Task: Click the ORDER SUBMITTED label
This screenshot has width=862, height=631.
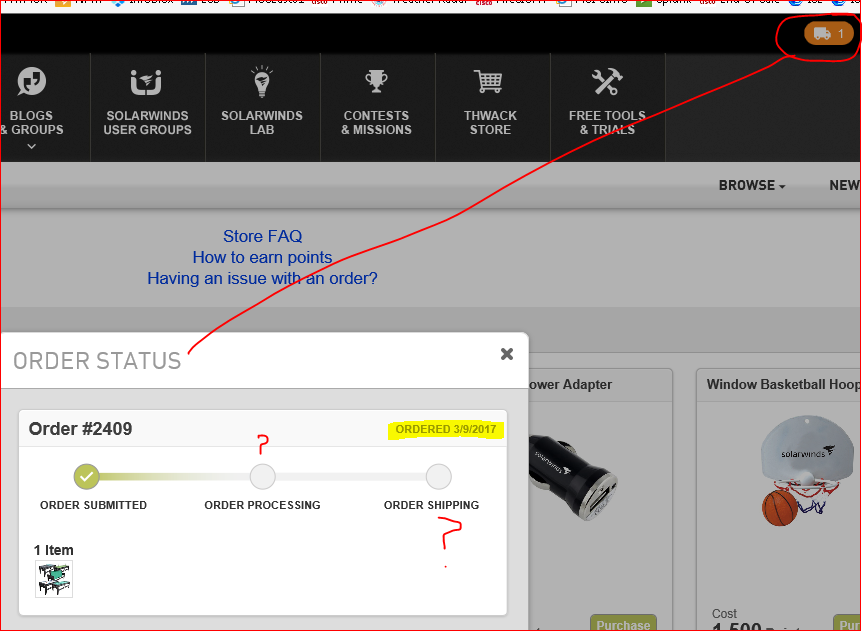Action: [x=93, y=505]
